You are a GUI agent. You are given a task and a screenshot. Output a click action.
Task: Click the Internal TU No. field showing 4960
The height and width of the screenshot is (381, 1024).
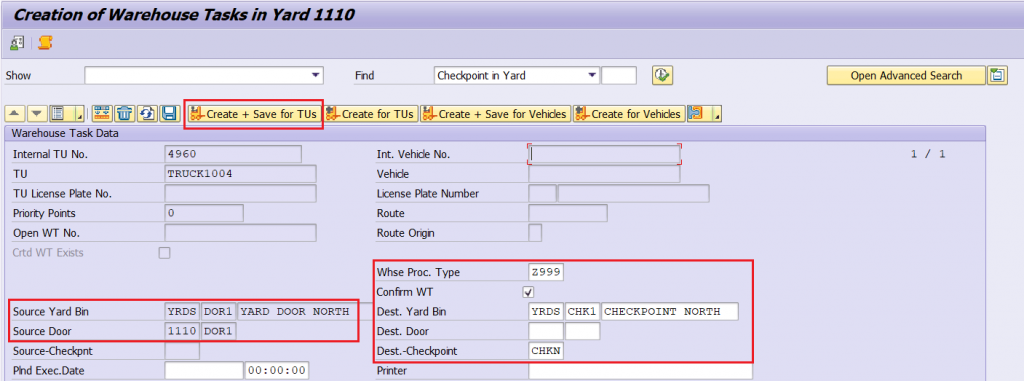click(x=233, y=154)
